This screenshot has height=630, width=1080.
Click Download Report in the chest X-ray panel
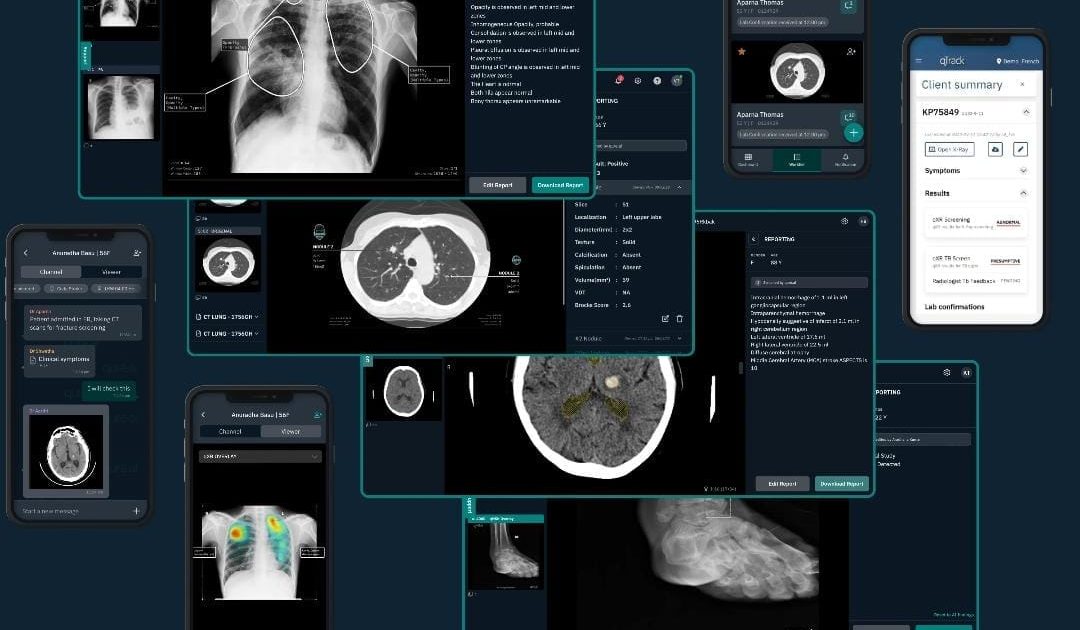(x=560, y=185)
